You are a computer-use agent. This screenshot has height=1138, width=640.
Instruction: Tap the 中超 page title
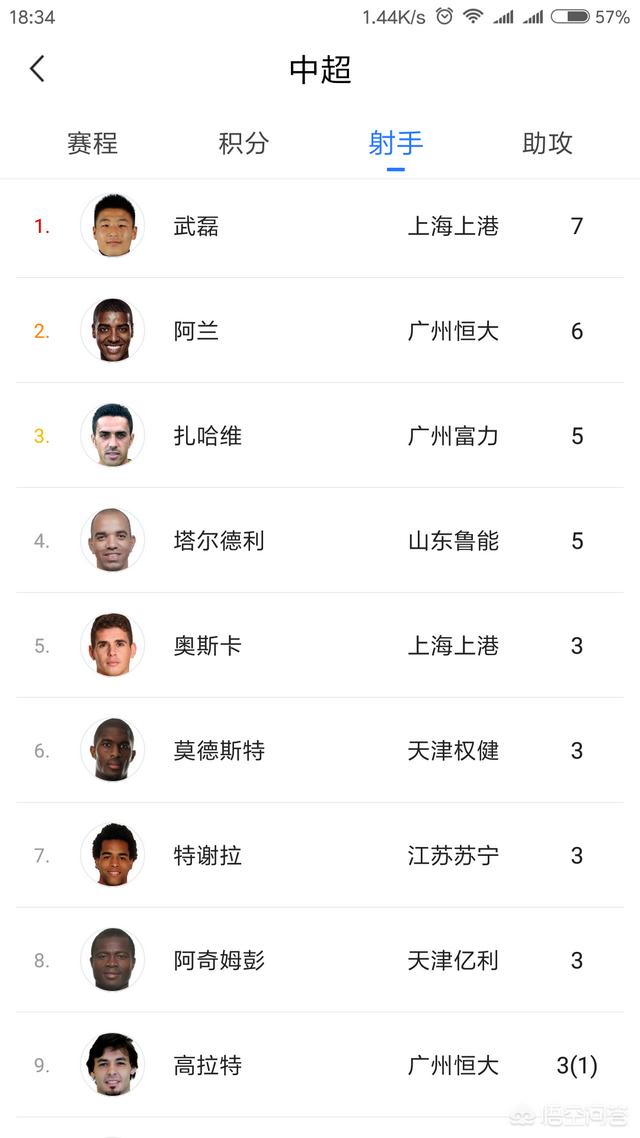coord(320,69)
